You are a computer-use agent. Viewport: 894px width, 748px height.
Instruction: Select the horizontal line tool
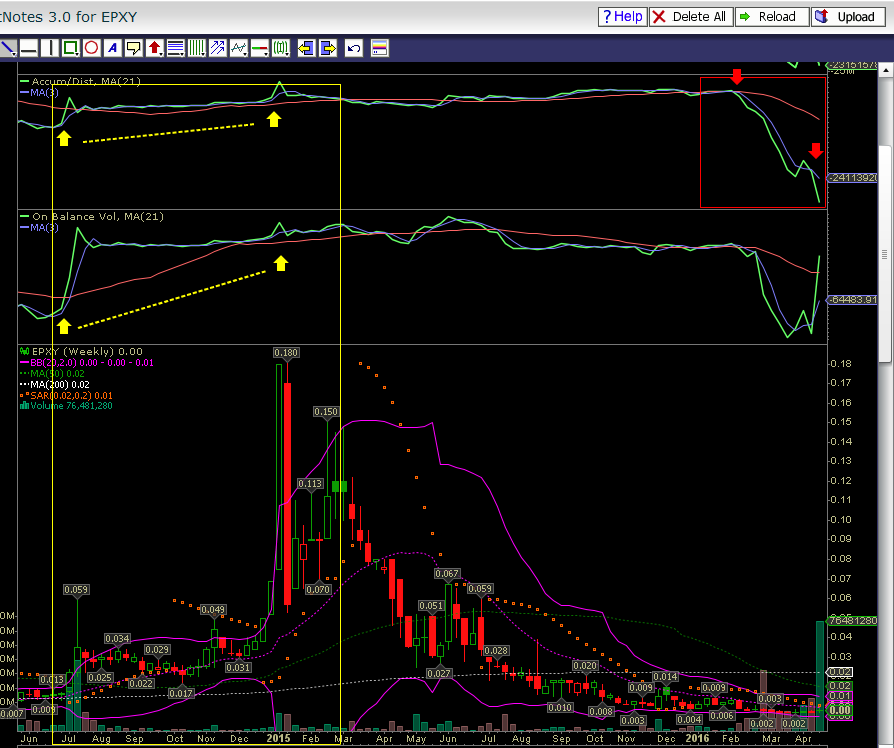point(29,48)
